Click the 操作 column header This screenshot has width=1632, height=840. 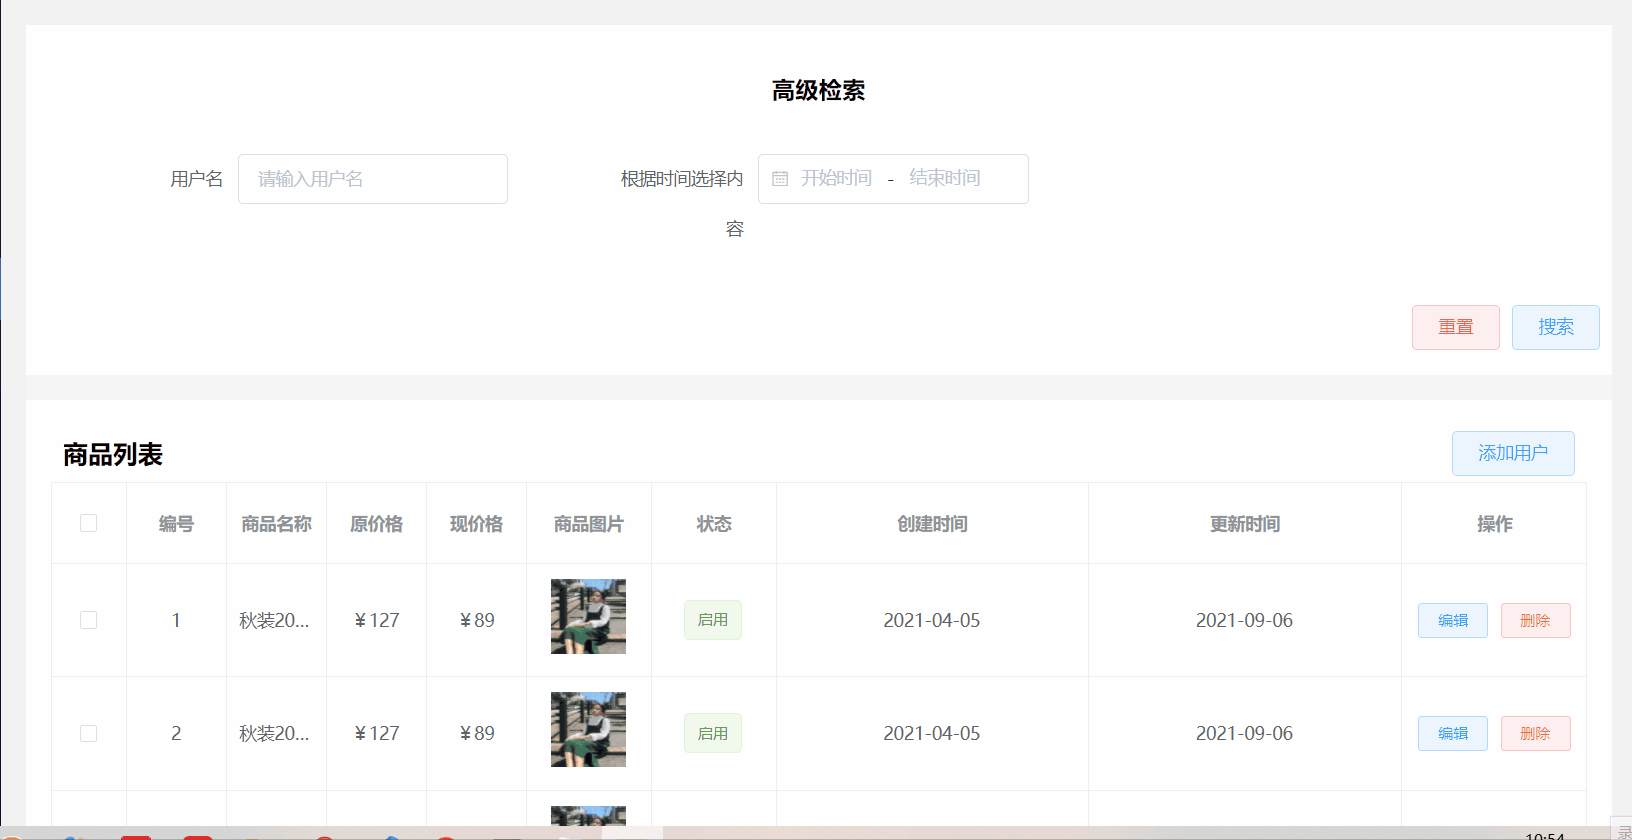[x=1494, y=524]
